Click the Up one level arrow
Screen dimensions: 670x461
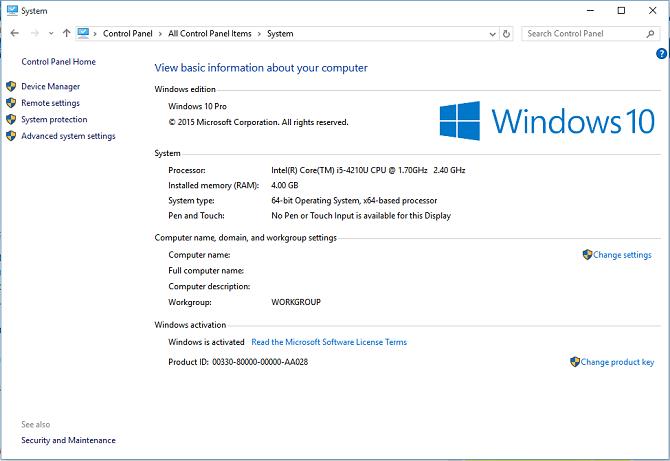(66, 33)
